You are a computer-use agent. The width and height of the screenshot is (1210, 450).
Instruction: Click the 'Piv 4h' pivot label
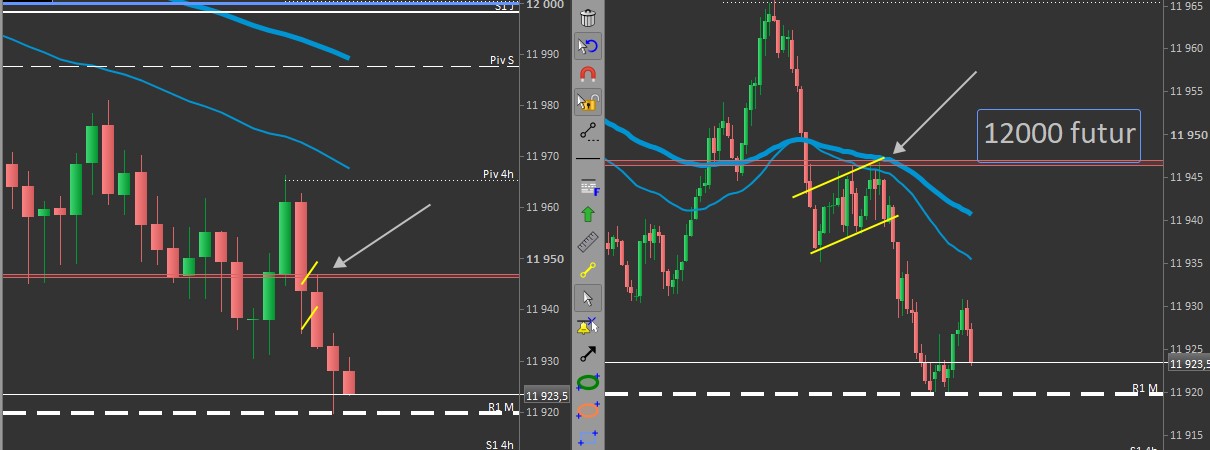[500, 174]
